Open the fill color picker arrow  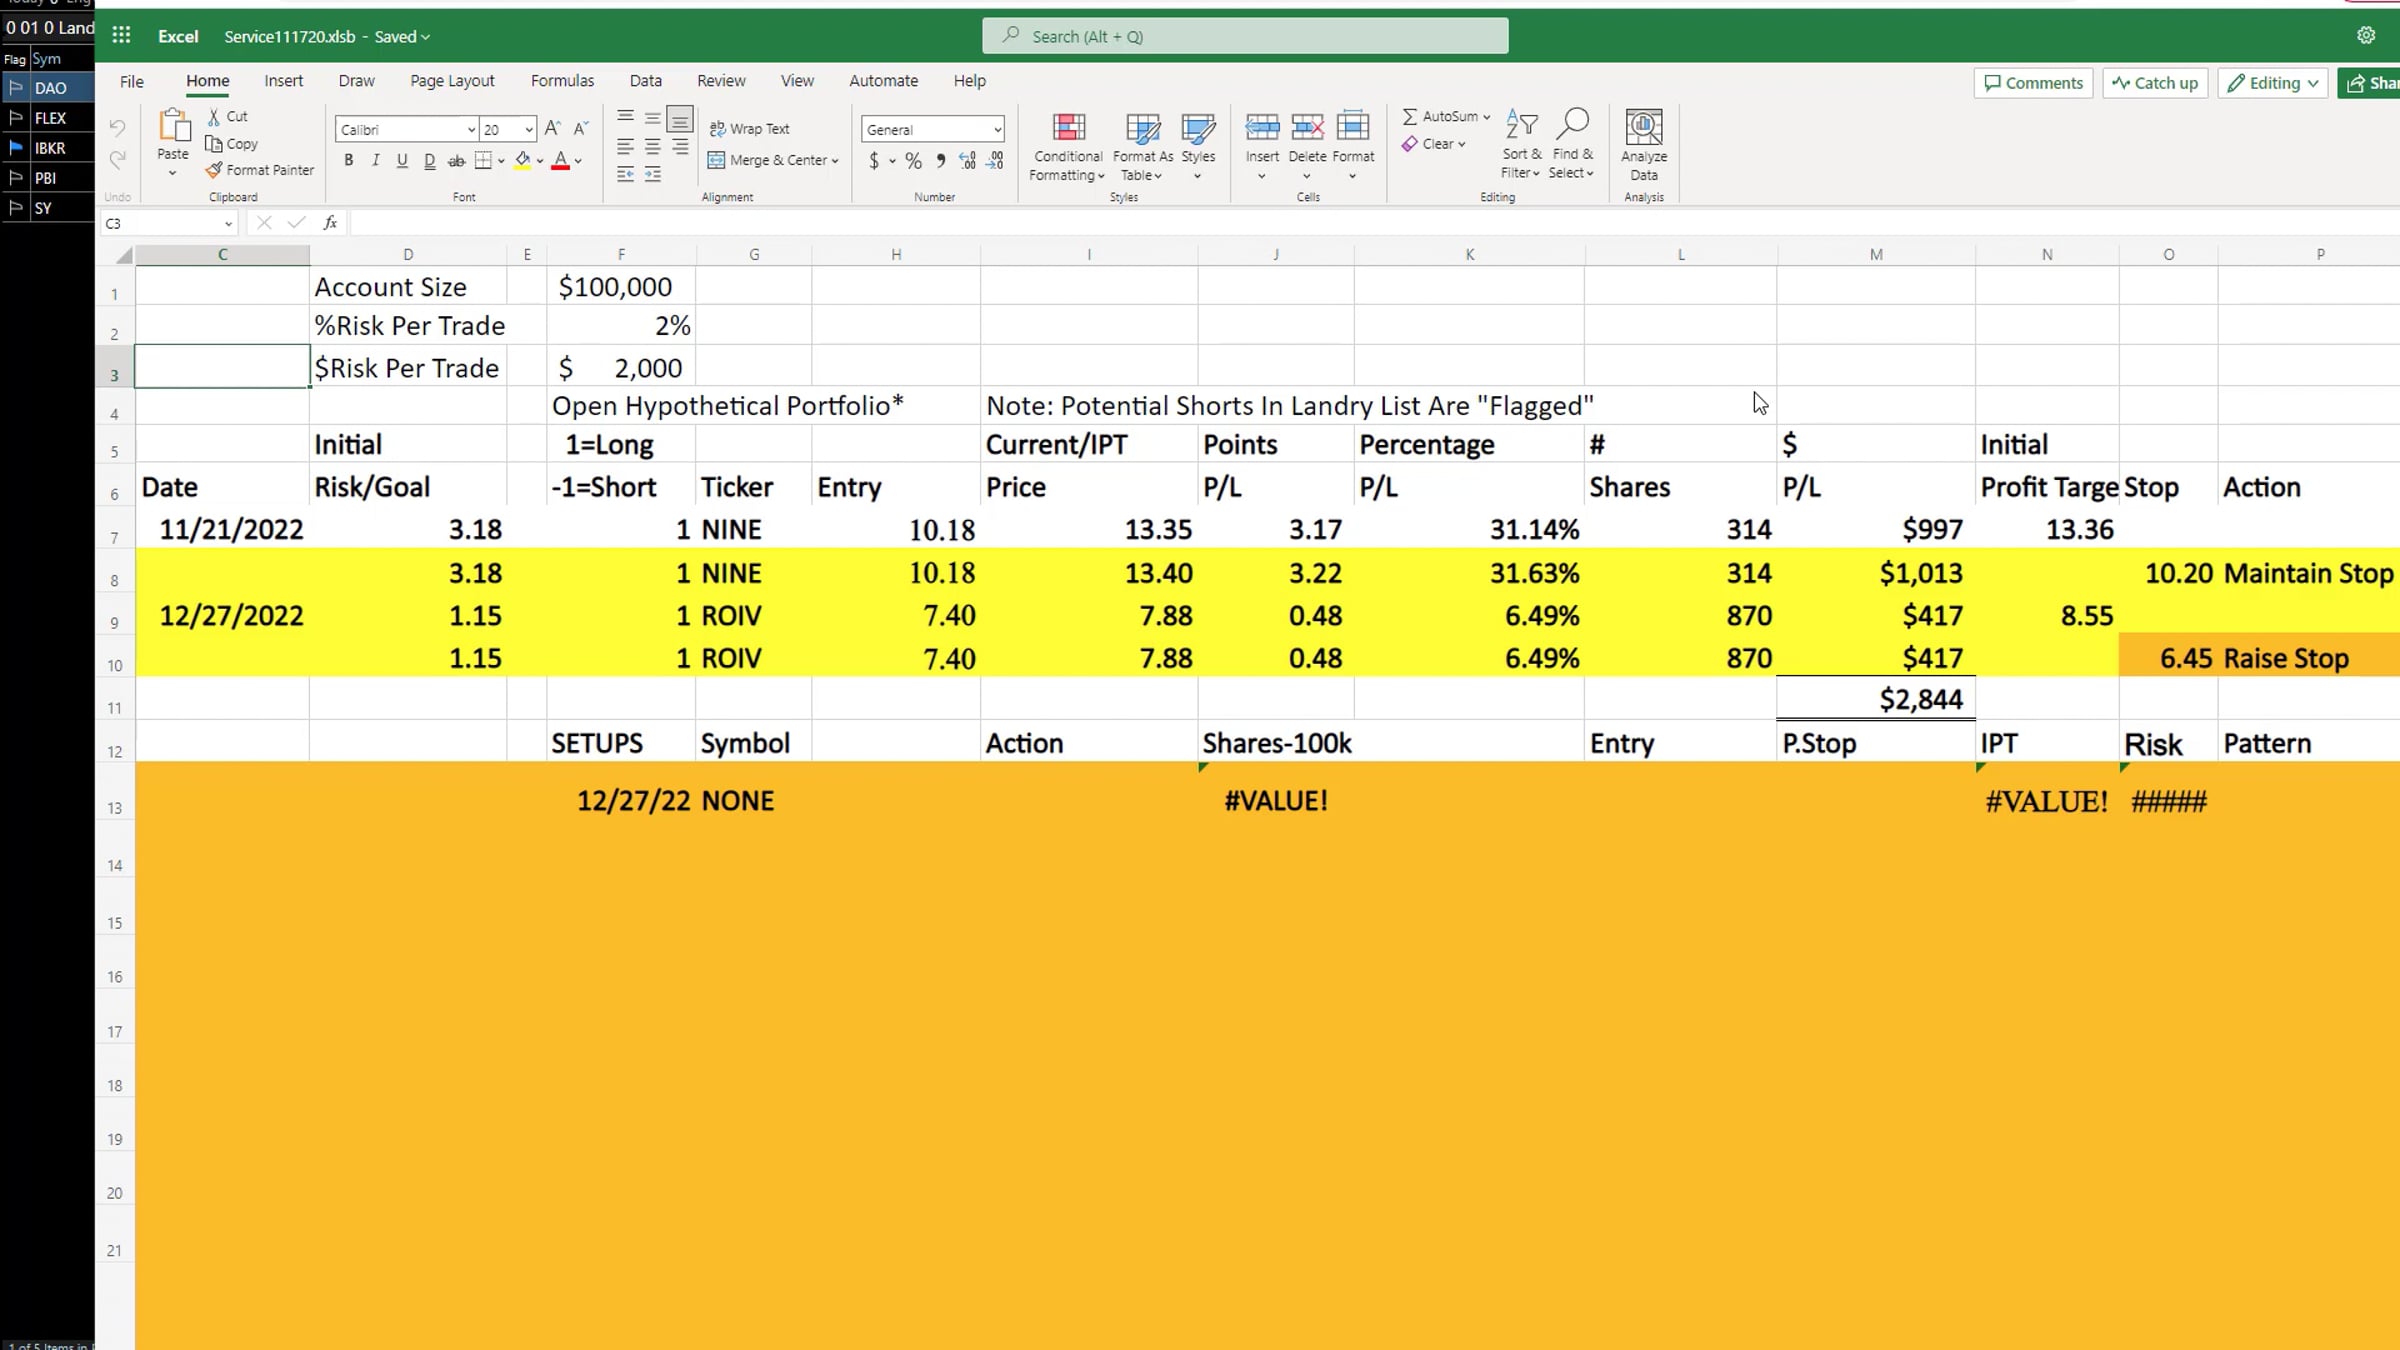coord(540,161)
